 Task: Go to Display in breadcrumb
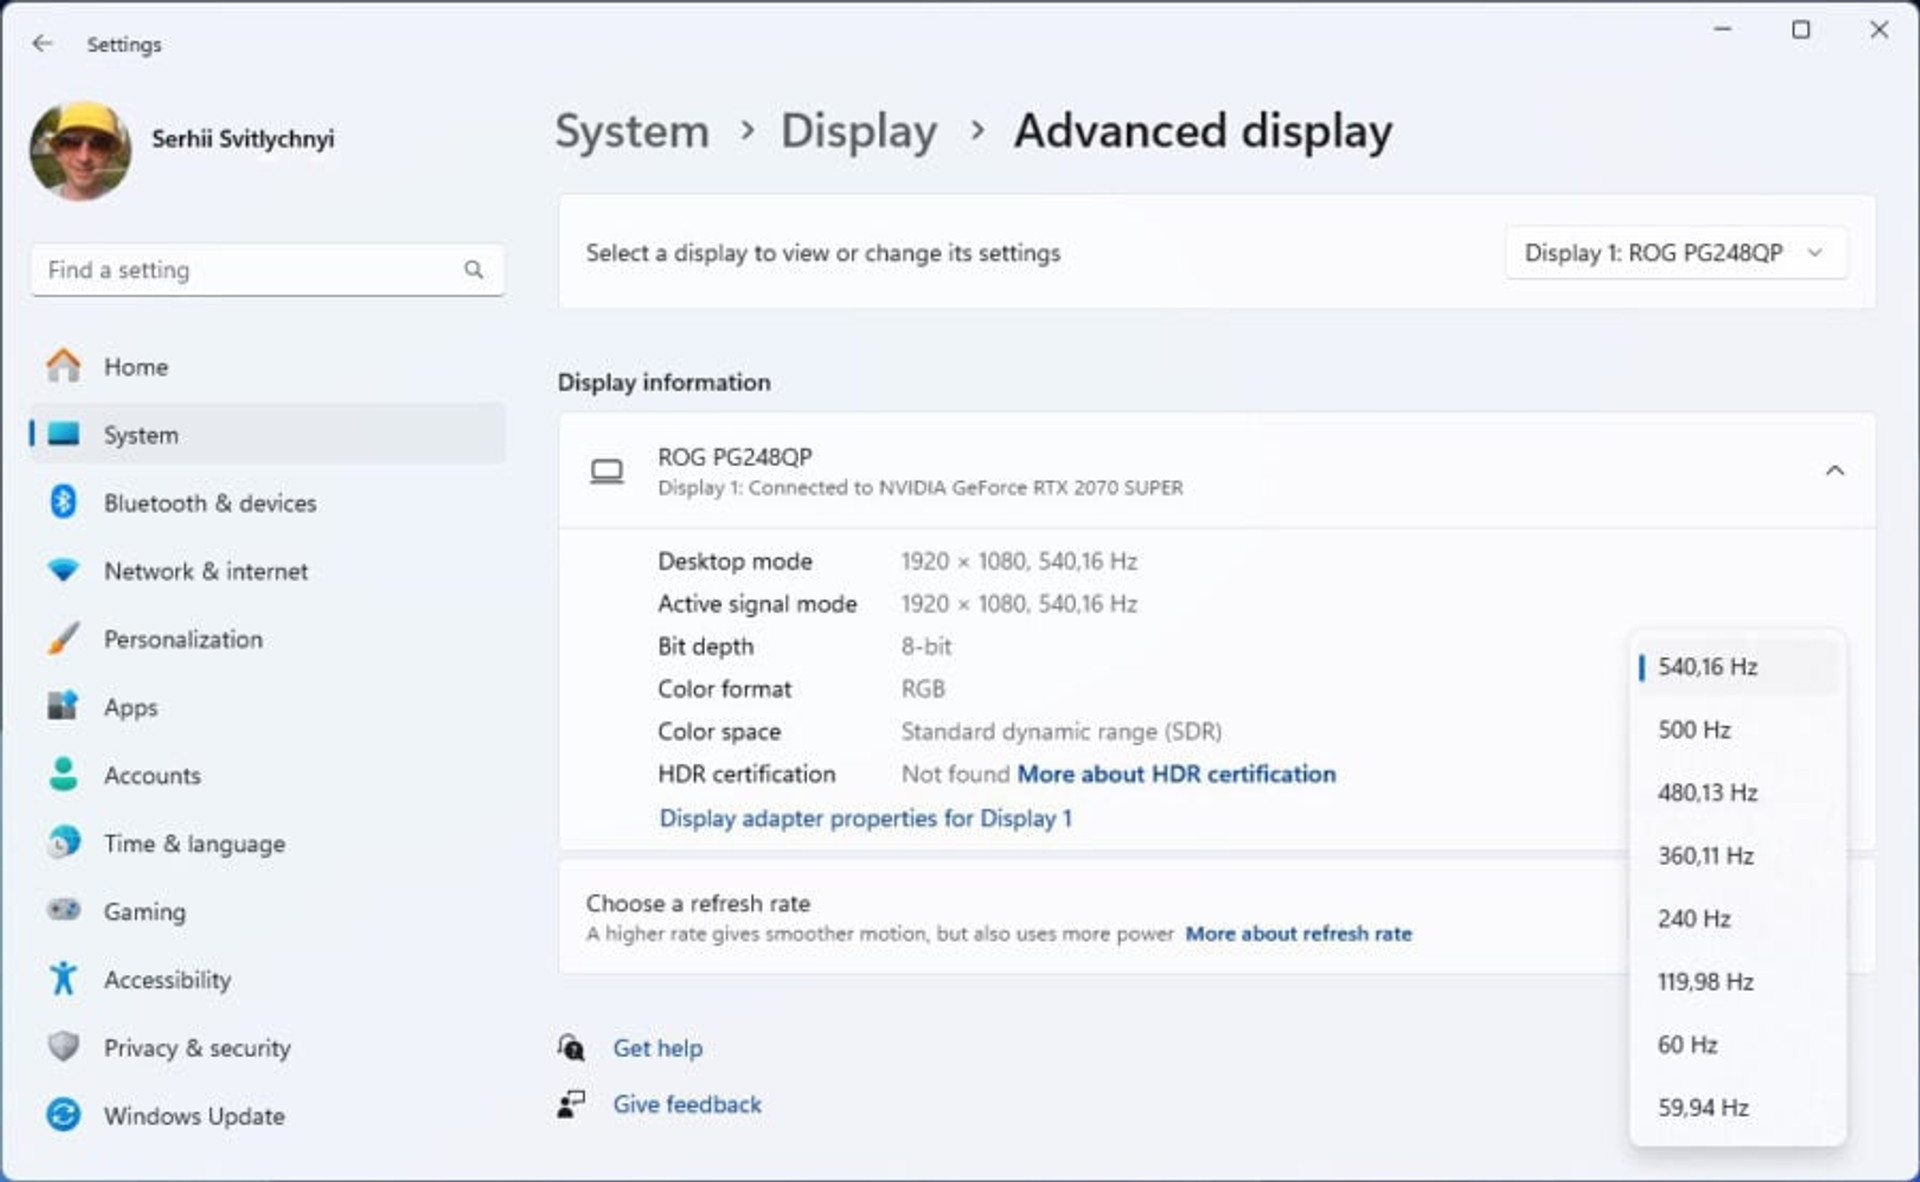coord(859,131)
